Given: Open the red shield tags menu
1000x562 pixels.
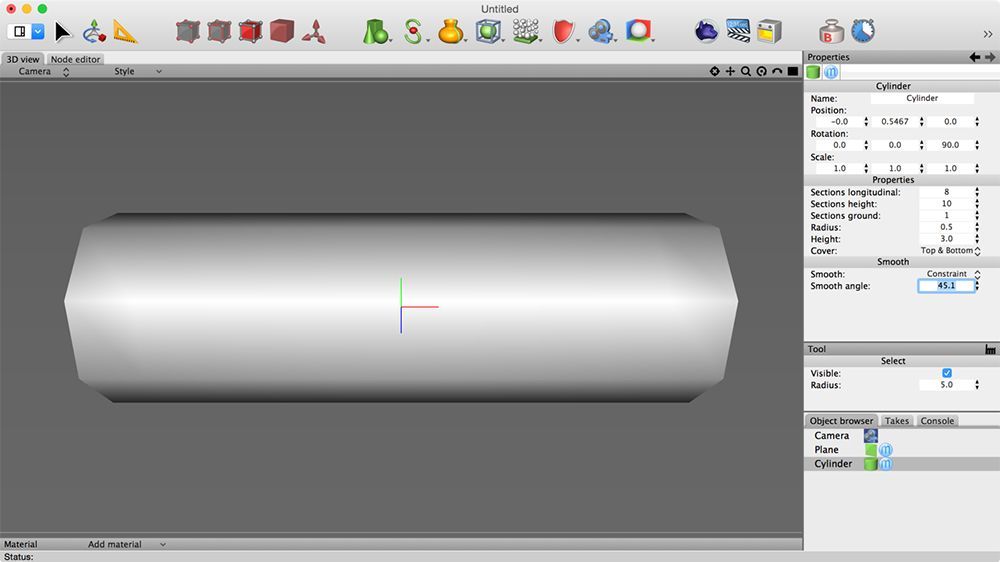Looking at the screenshot, I should point(564,31).
